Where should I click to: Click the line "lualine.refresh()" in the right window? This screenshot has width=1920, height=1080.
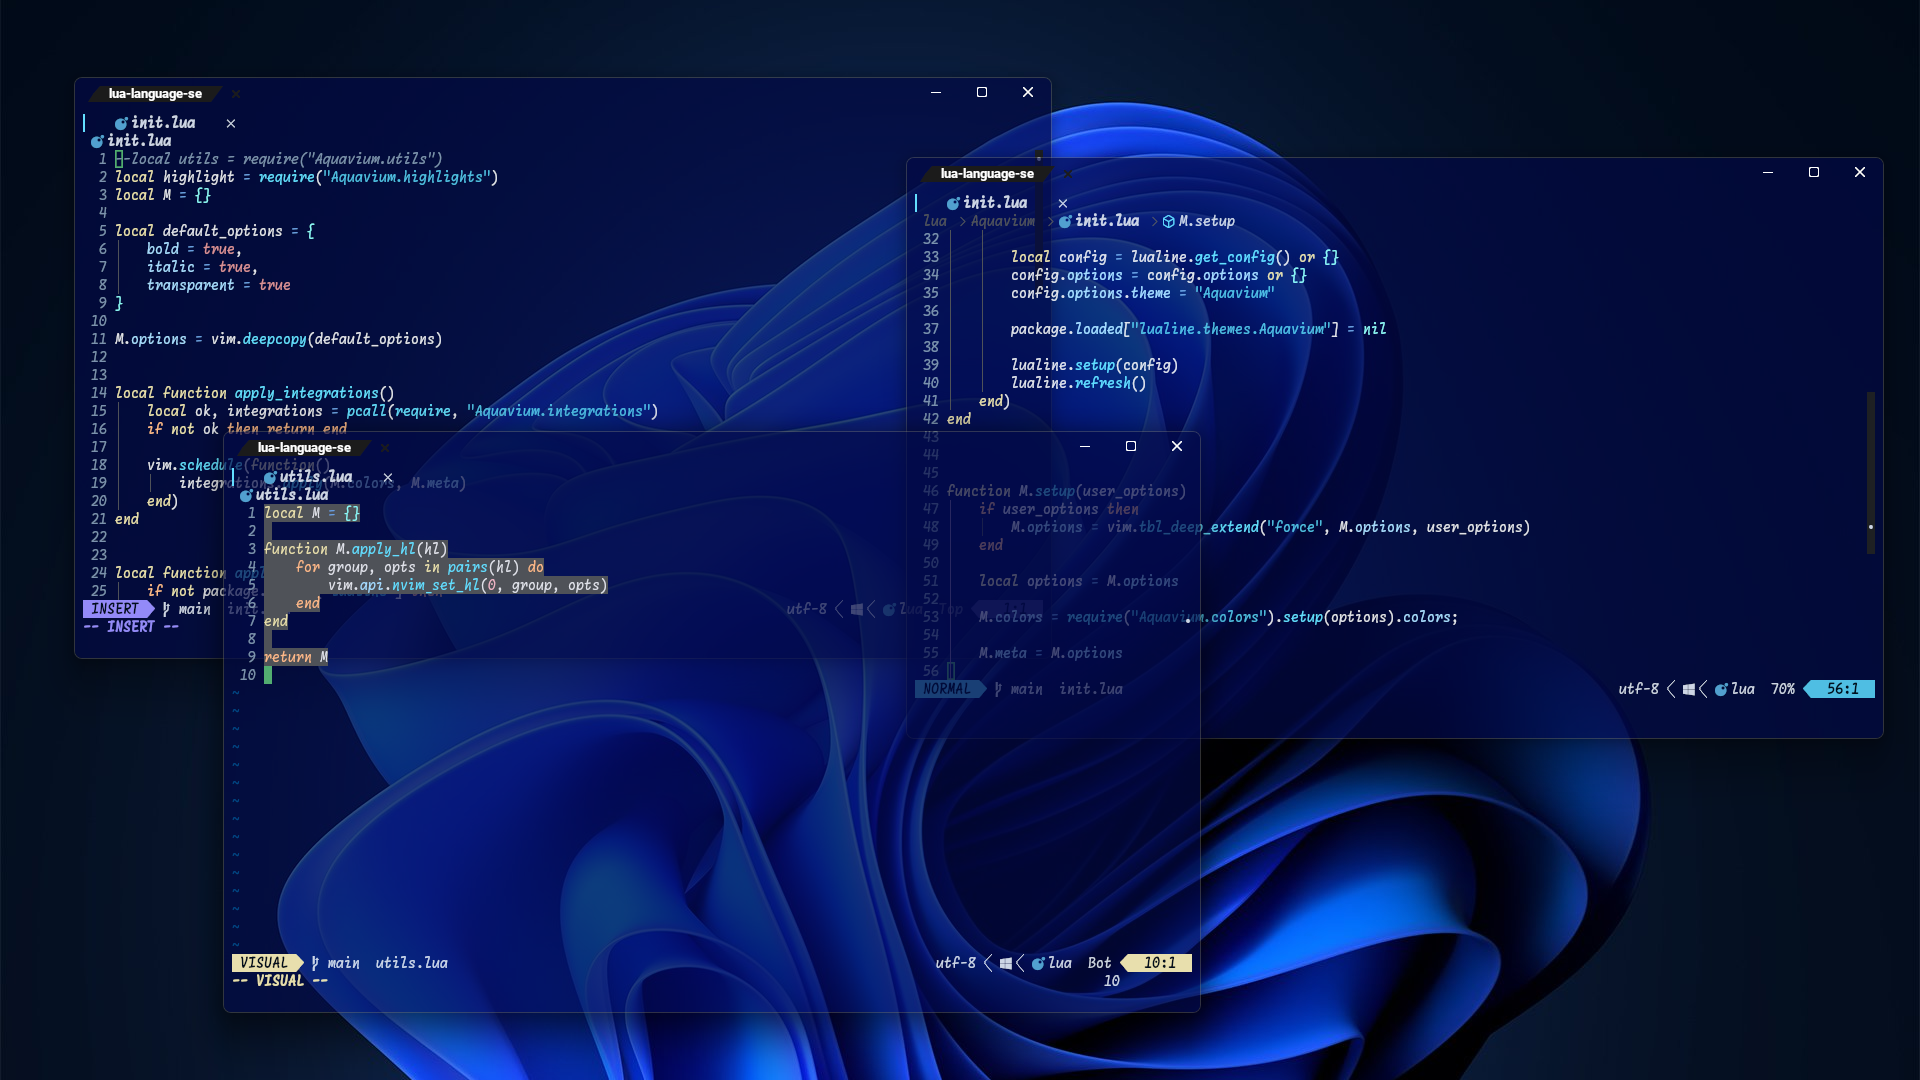coord(1078,383)
